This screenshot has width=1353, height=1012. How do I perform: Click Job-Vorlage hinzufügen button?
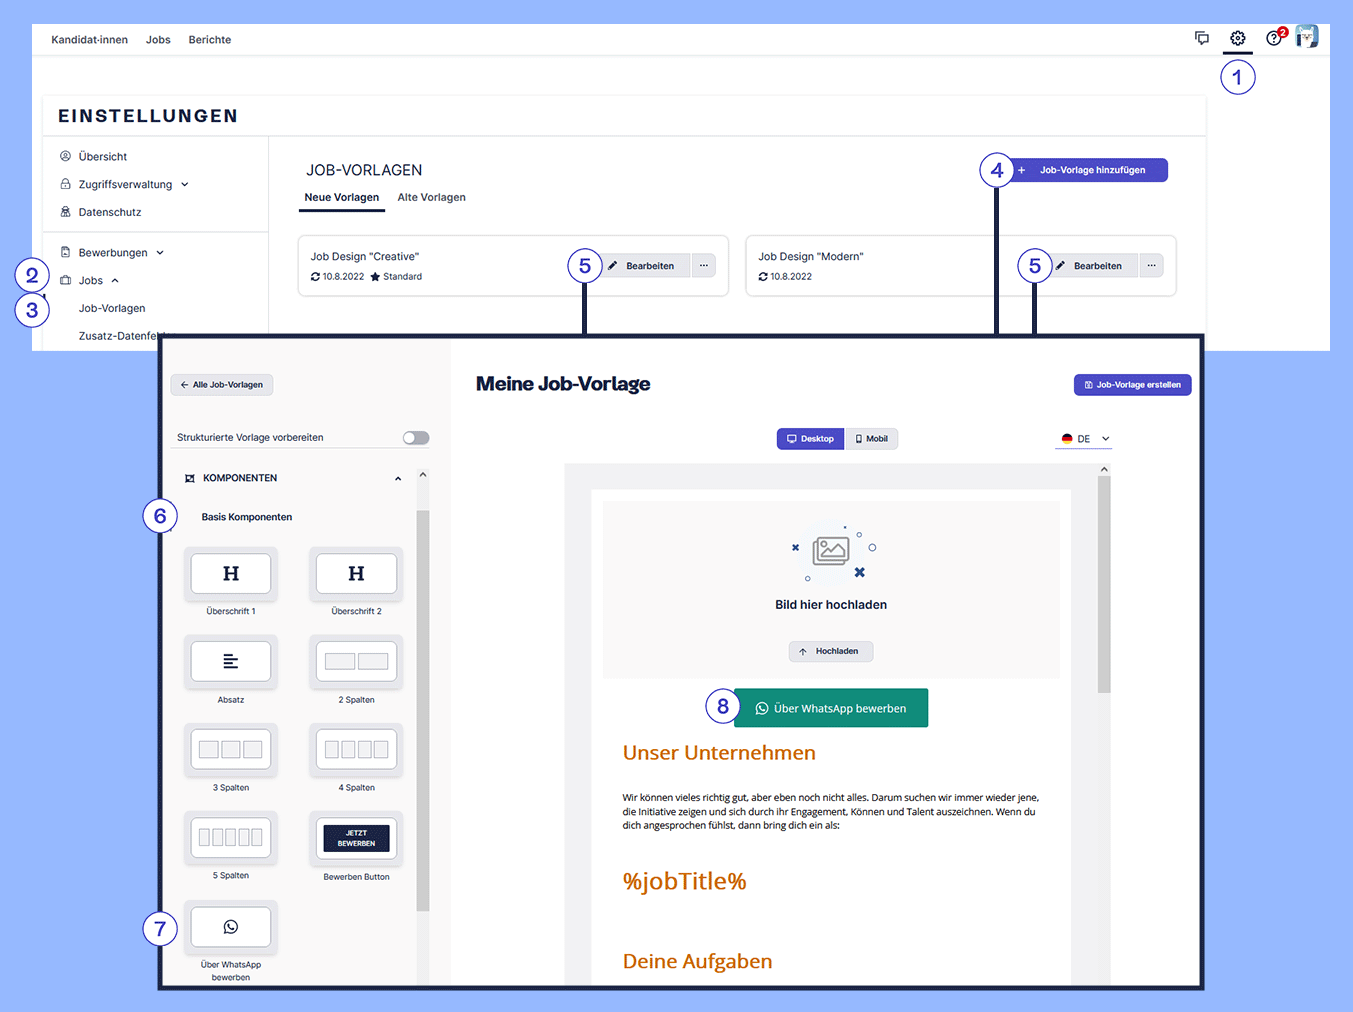tap(1091, 171)
